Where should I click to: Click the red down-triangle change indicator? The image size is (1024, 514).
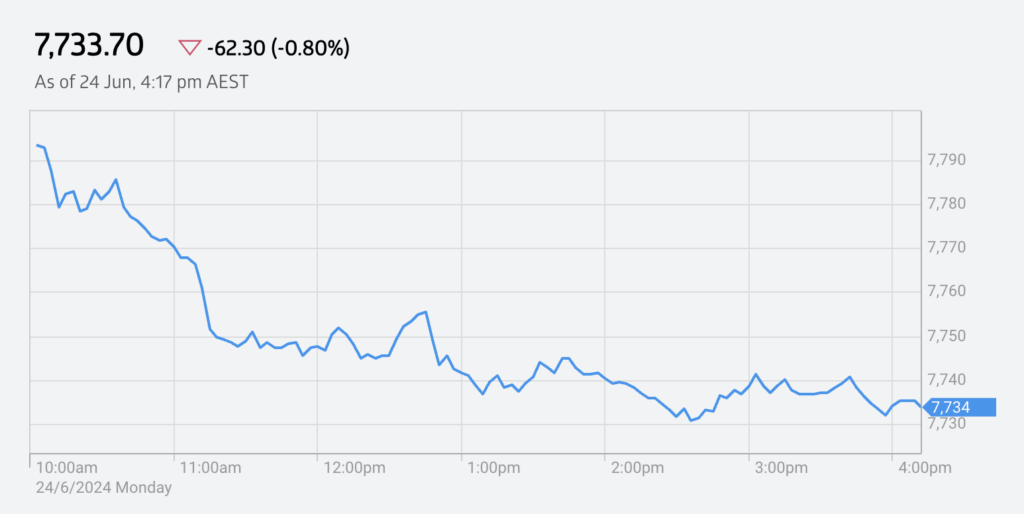click(189, 48)
